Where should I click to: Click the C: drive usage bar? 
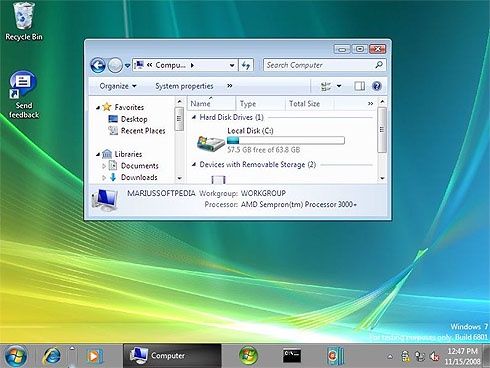(x=286, y=140)
